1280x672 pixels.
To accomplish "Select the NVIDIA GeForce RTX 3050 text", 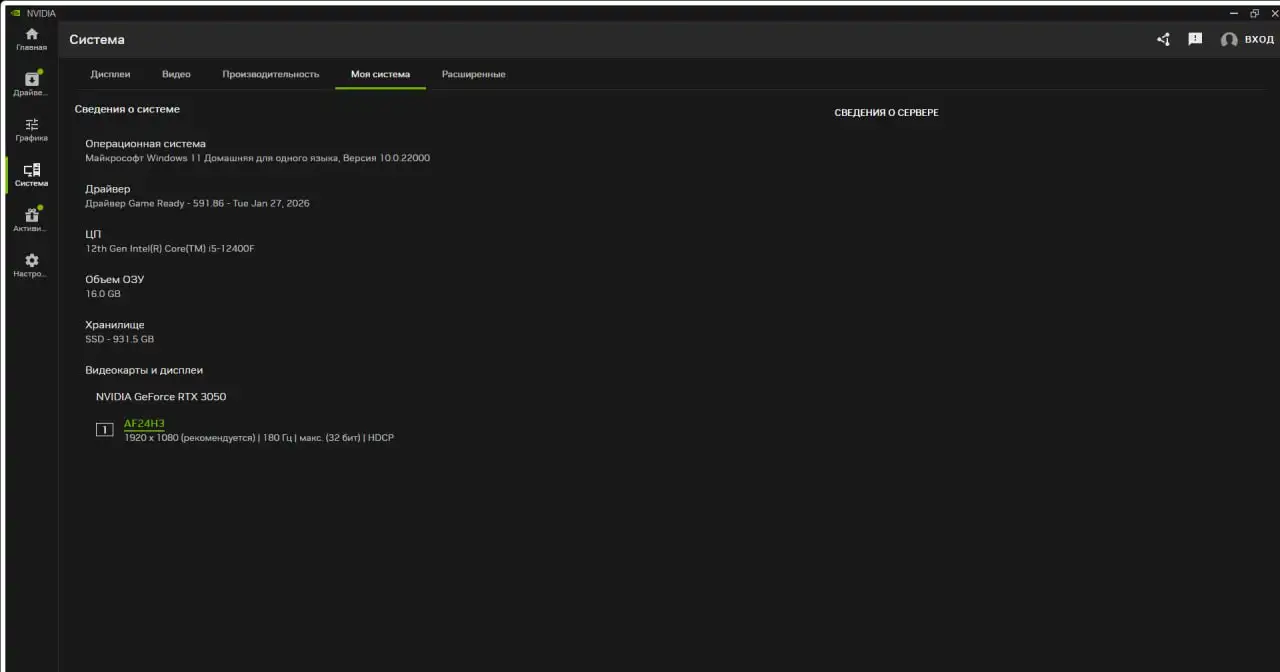I will pyautogui.click(x=161, y=397).
